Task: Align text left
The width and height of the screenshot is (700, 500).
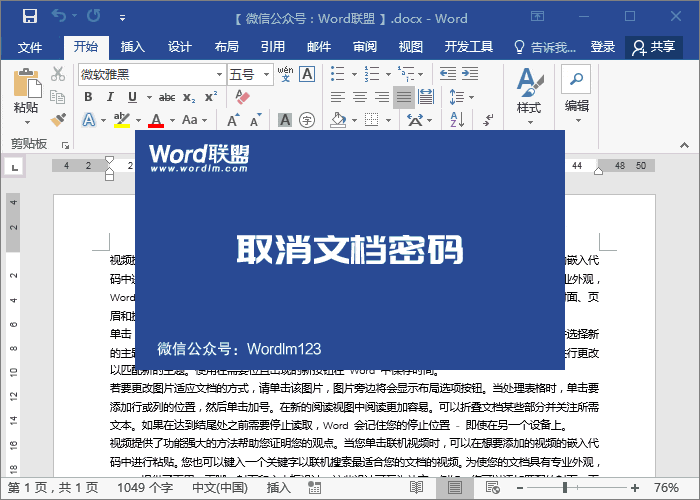Action: (338, 97)
